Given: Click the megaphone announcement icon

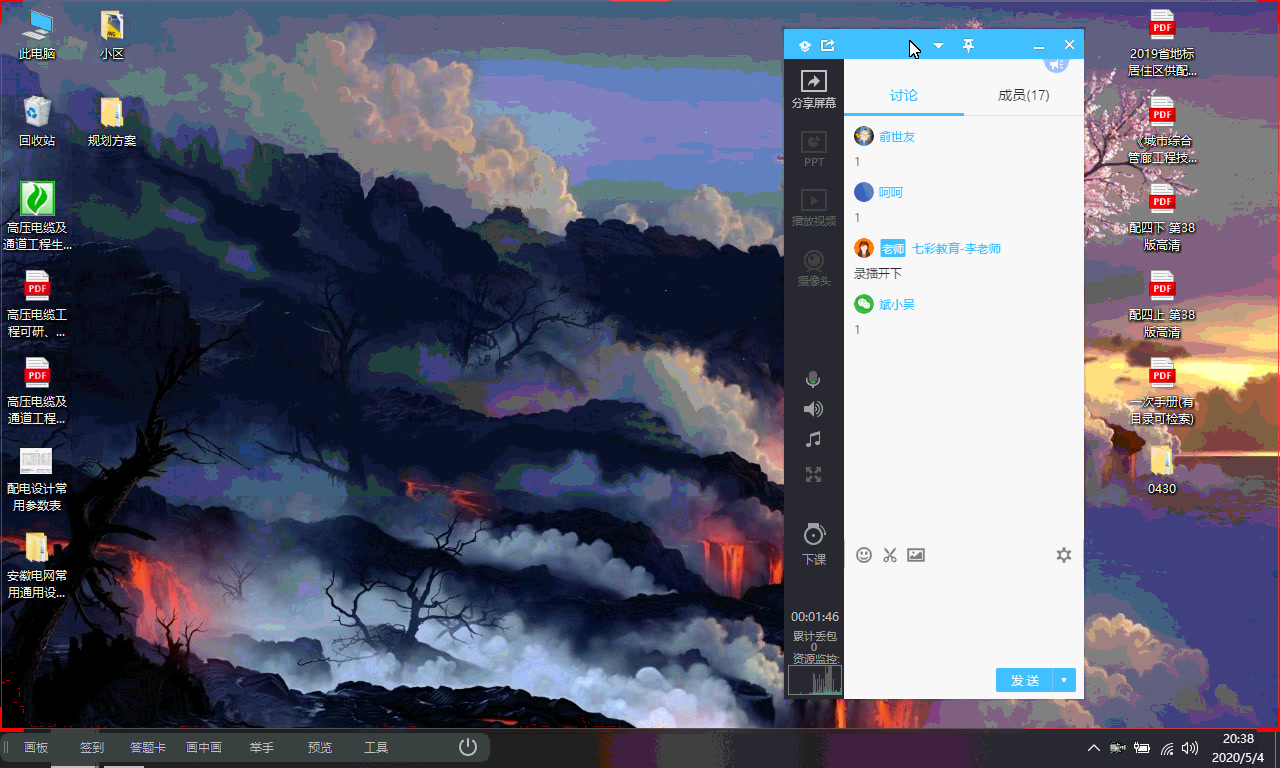Looking at the screenshot, I should tap(1057, 65).
